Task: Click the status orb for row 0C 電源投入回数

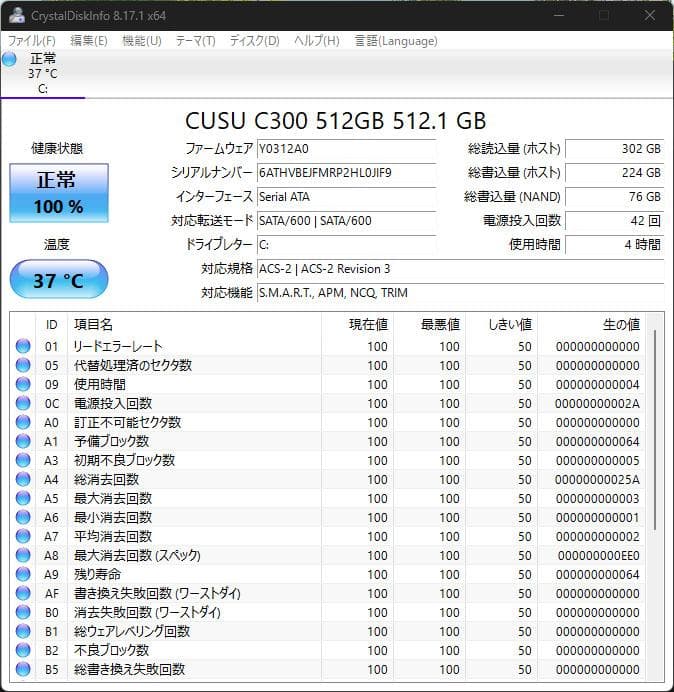Action: [x=23, y=403]
